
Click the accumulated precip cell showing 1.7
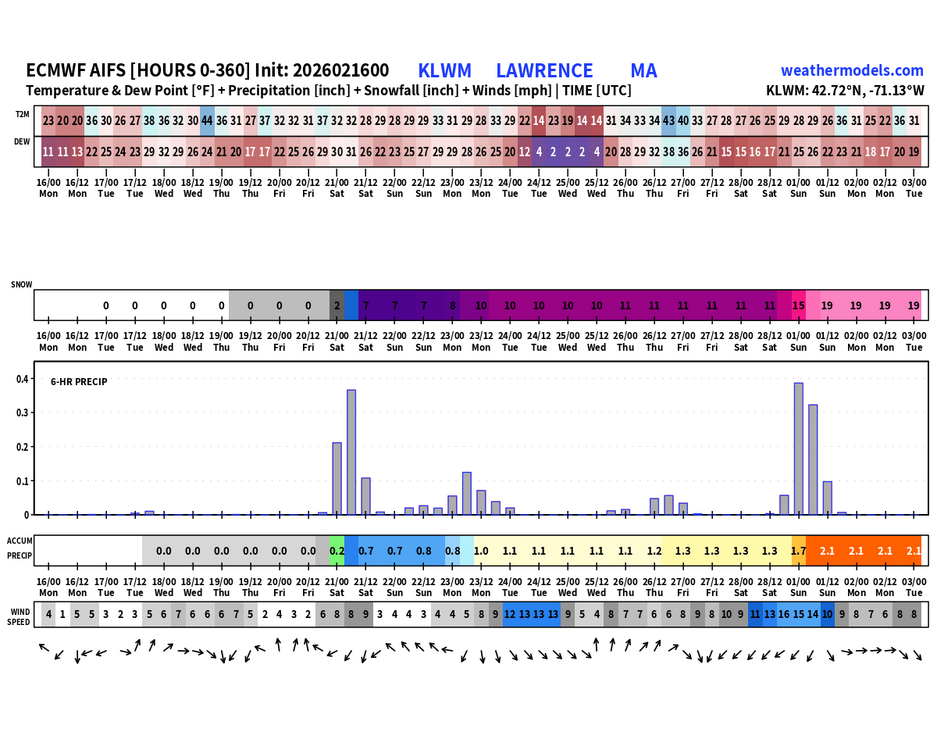point(798,550)
